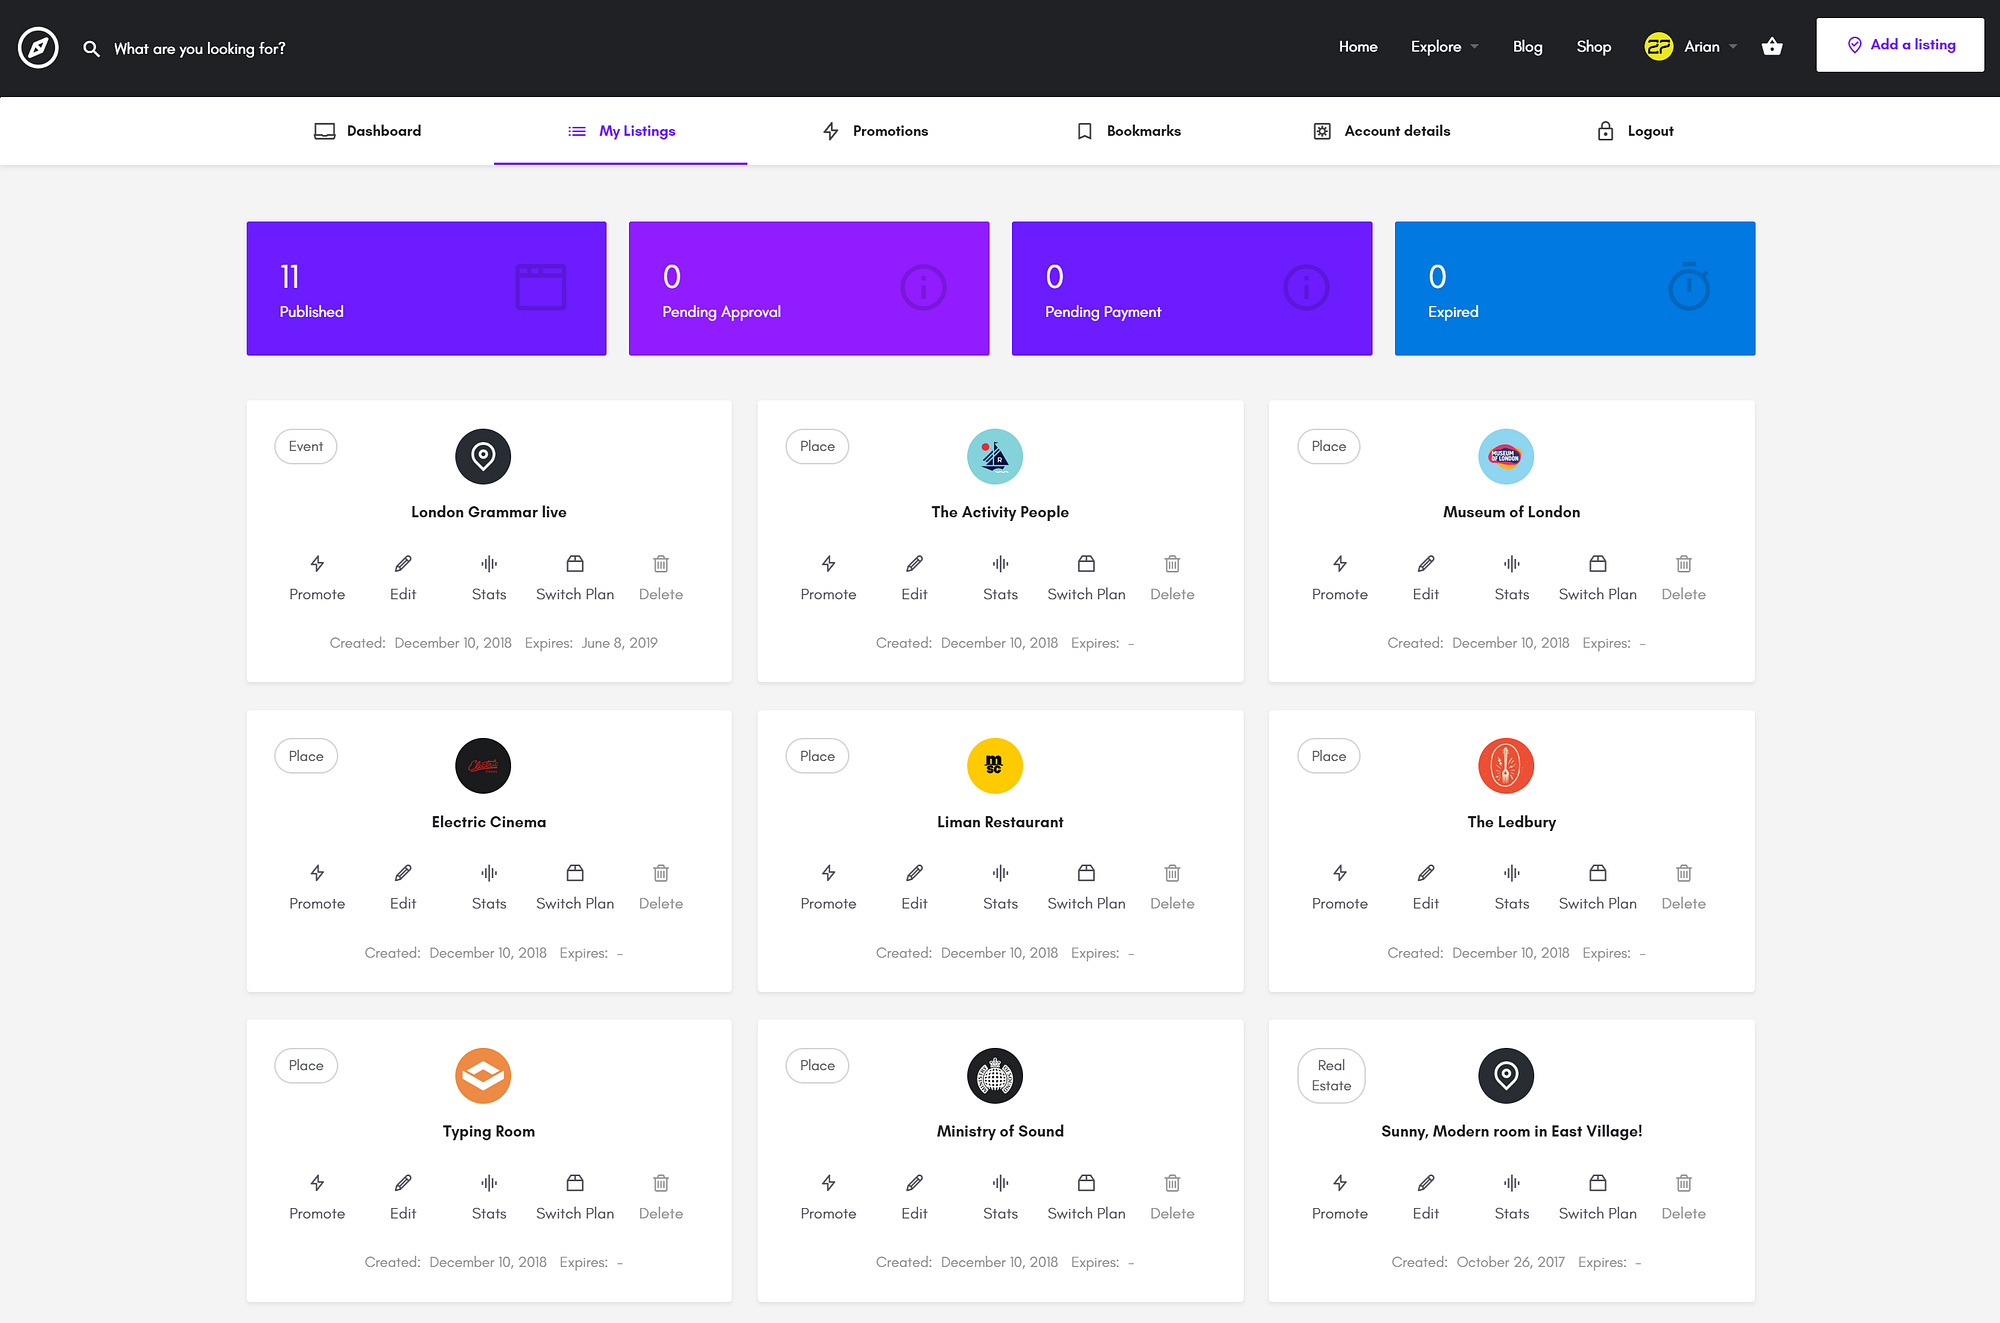Open the Bookmarks tab

1128,131
